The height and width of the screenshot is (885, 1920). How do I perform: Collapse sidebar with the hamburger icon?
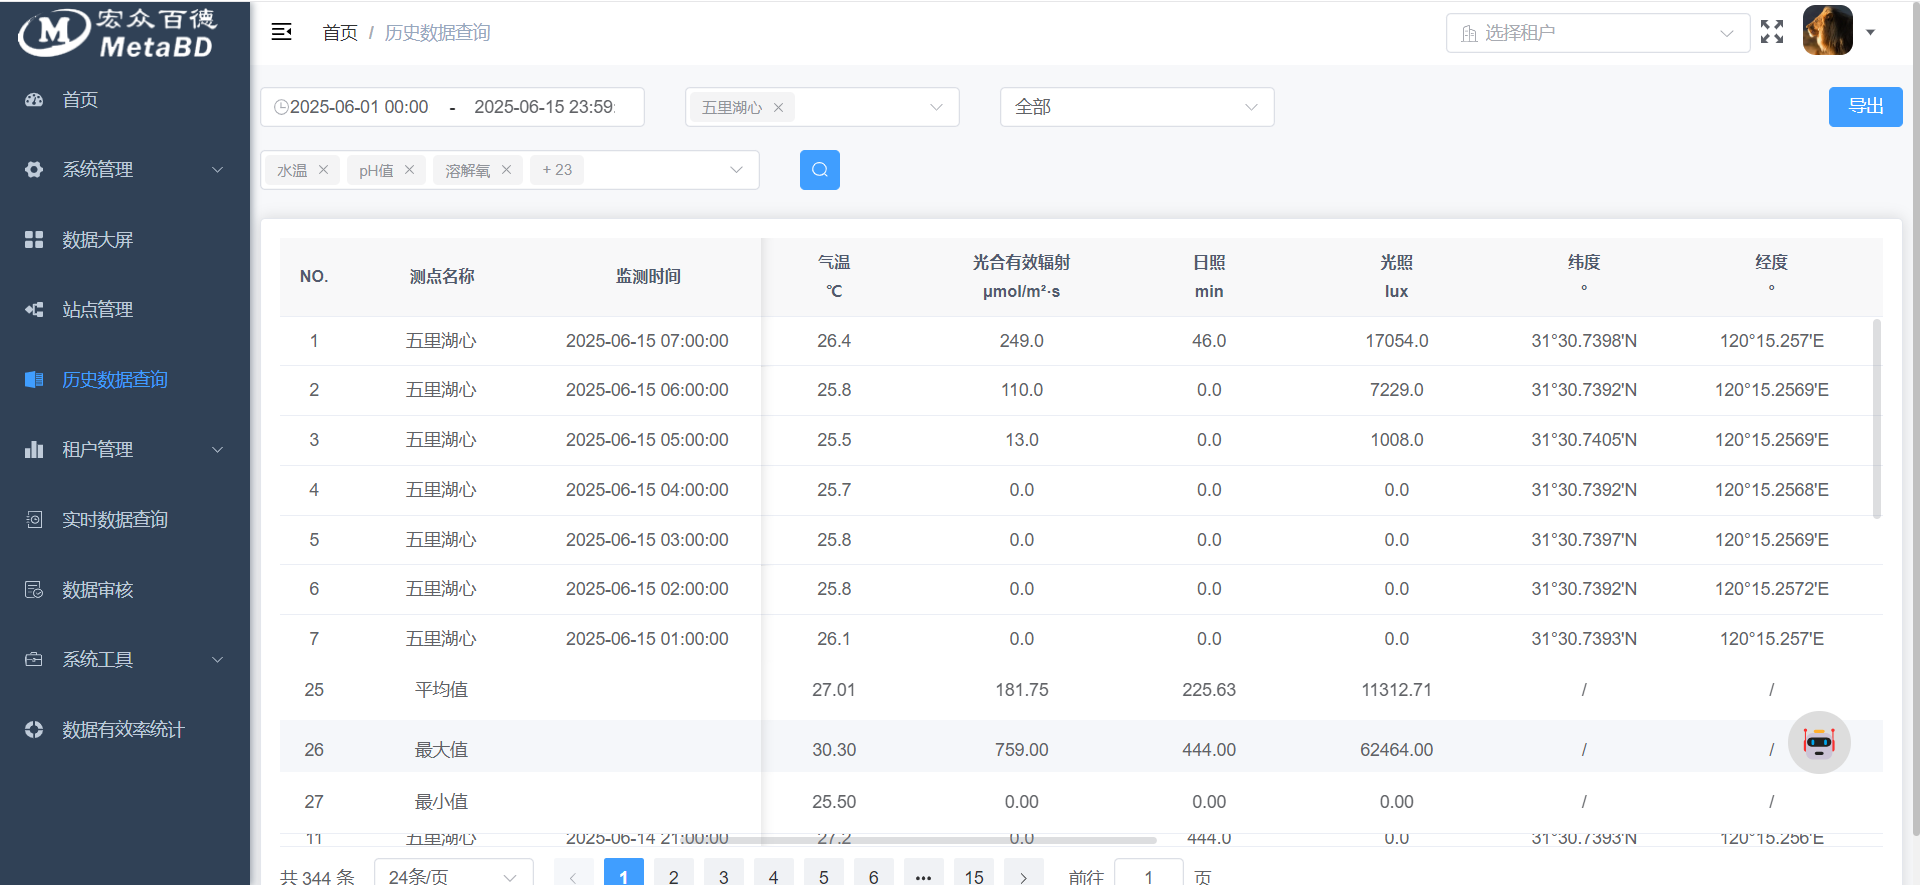282,32
